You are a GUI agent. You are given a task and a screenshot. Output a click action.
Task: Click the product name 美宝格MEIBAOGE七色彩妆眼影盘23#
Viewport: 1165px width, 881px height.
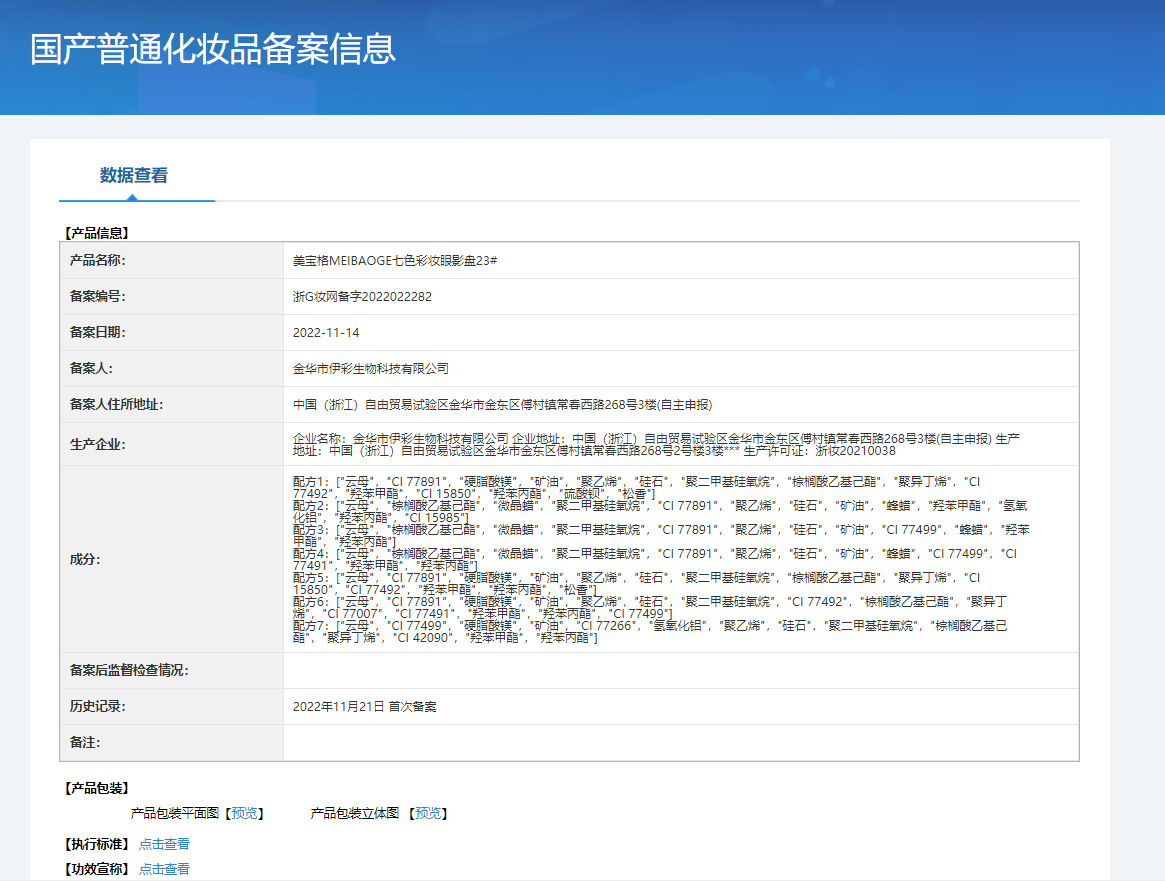(x=395, y=261)
